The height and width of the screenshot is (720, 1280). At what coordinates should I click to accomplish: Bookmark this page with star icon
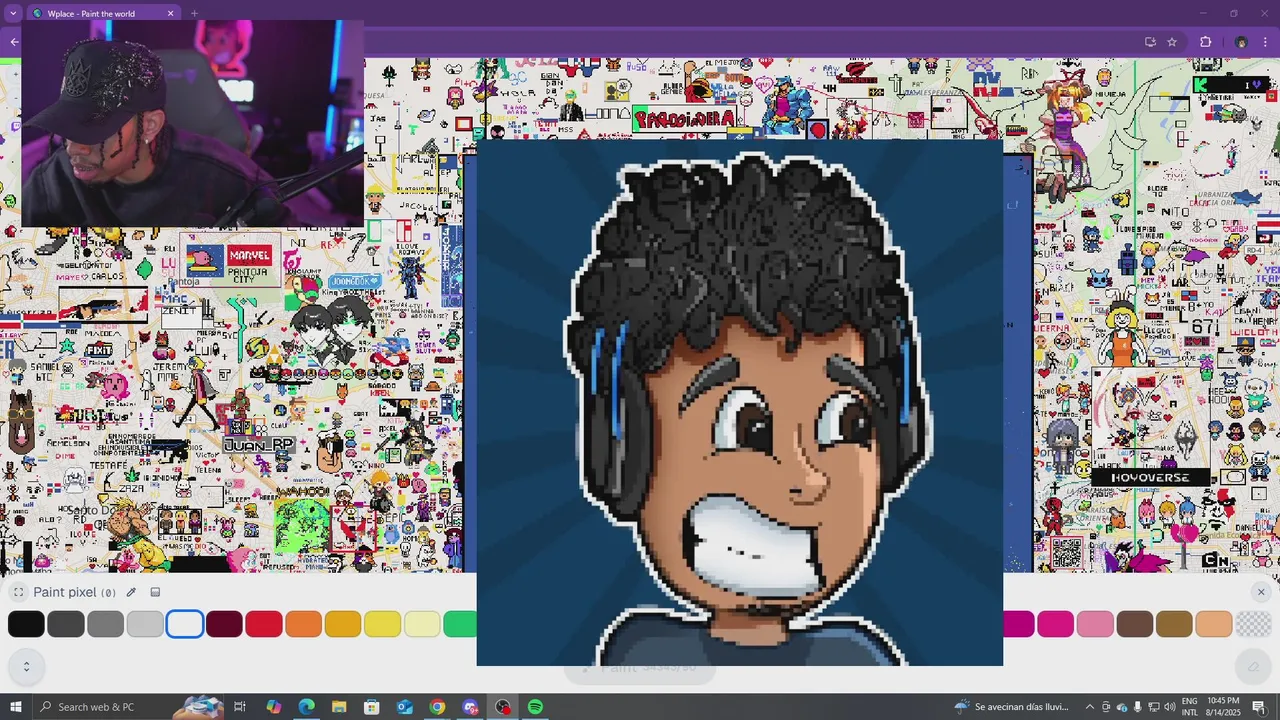pyautogui.click(x=1172, y=42)
